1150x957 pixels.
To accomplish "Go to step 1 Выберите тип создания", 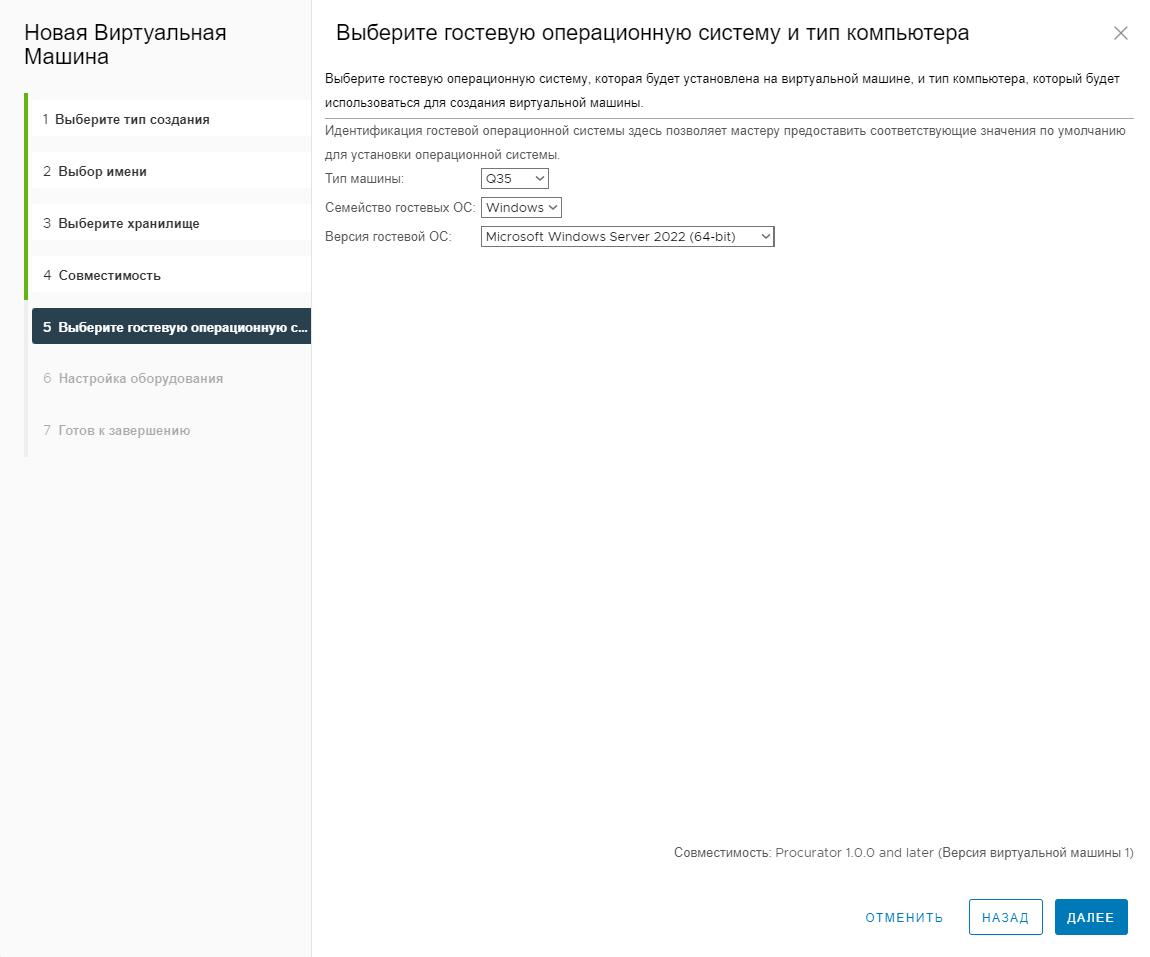I will click(171, 119).
